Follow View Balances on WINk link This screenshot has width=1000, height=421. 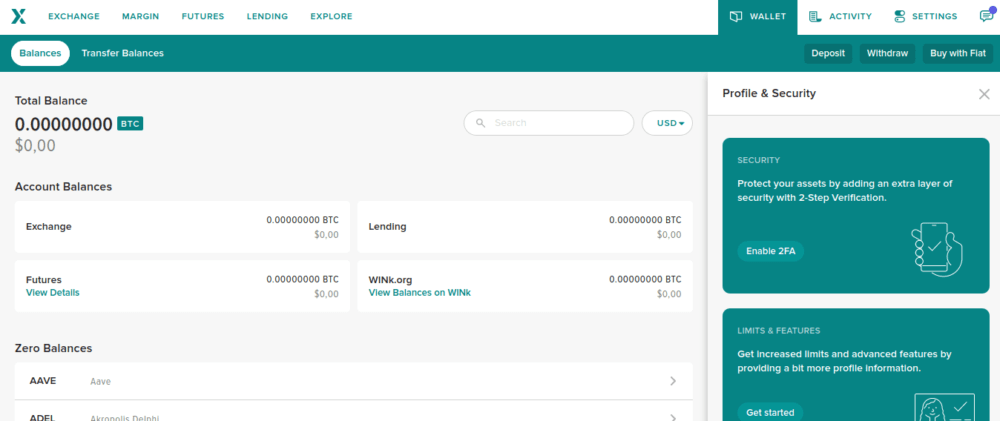[419, 293]
